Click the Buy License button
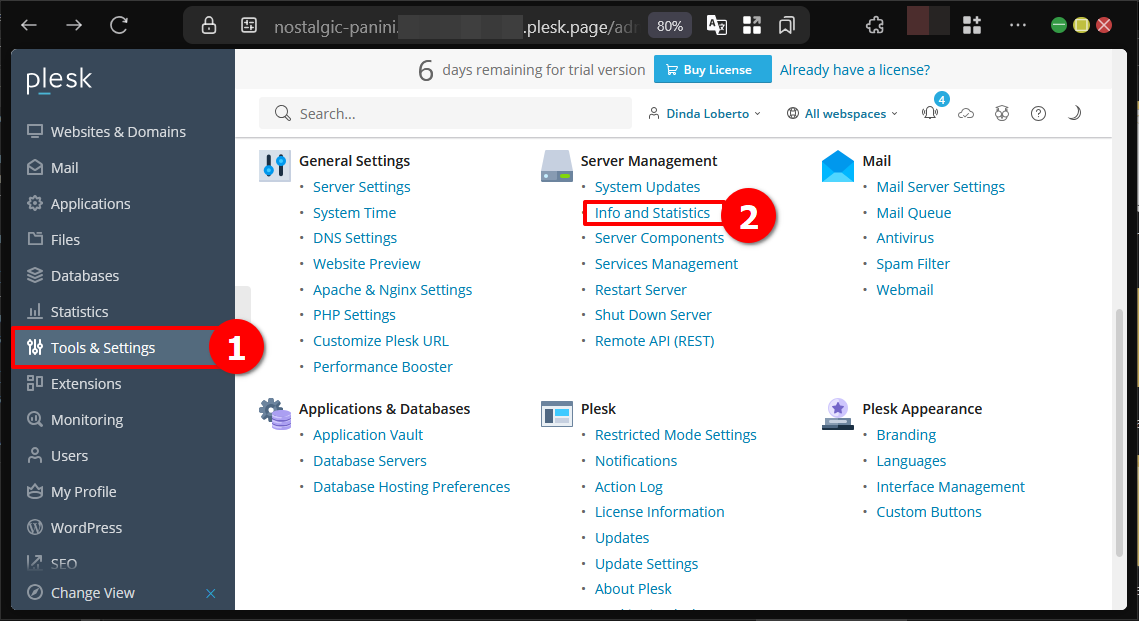This screenshot has height=621, width=1139. click(x=712, y=69)
